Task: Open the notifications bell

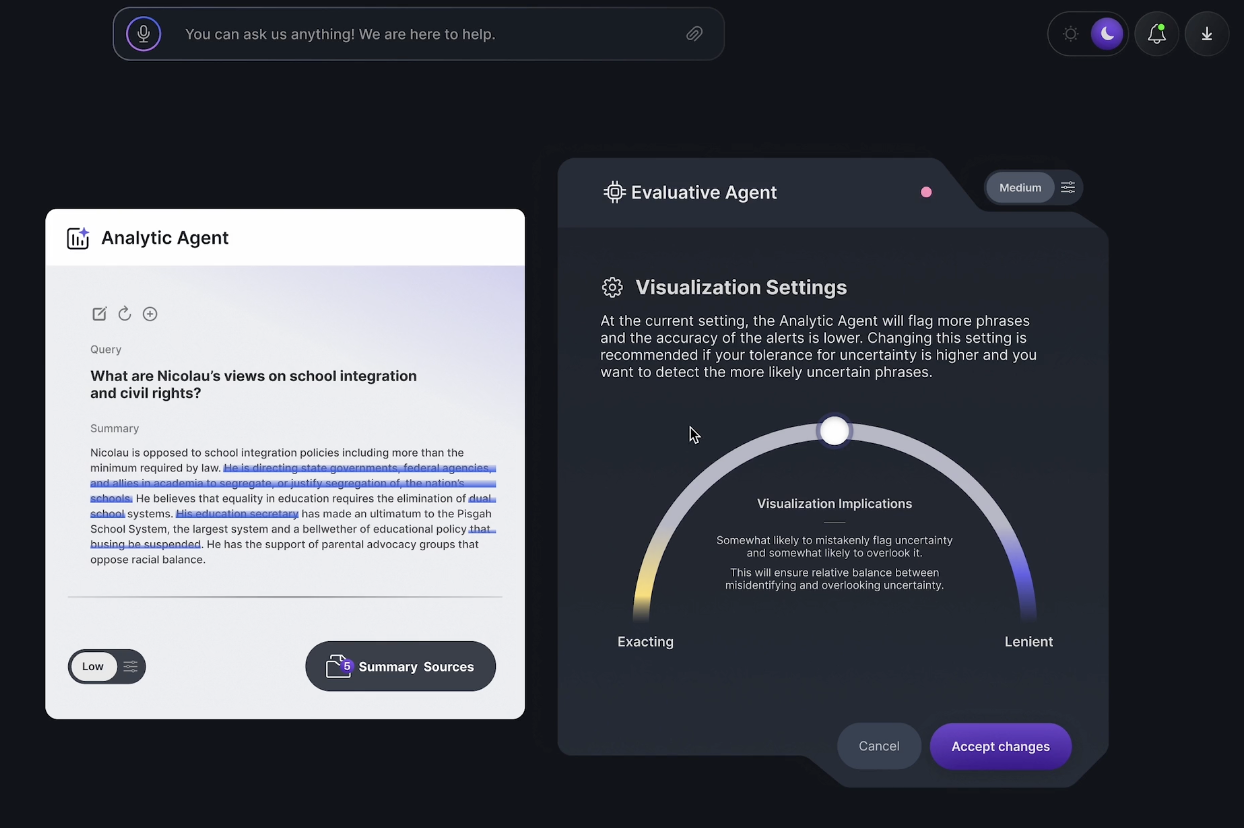Action: click(x=1157, y=34)
